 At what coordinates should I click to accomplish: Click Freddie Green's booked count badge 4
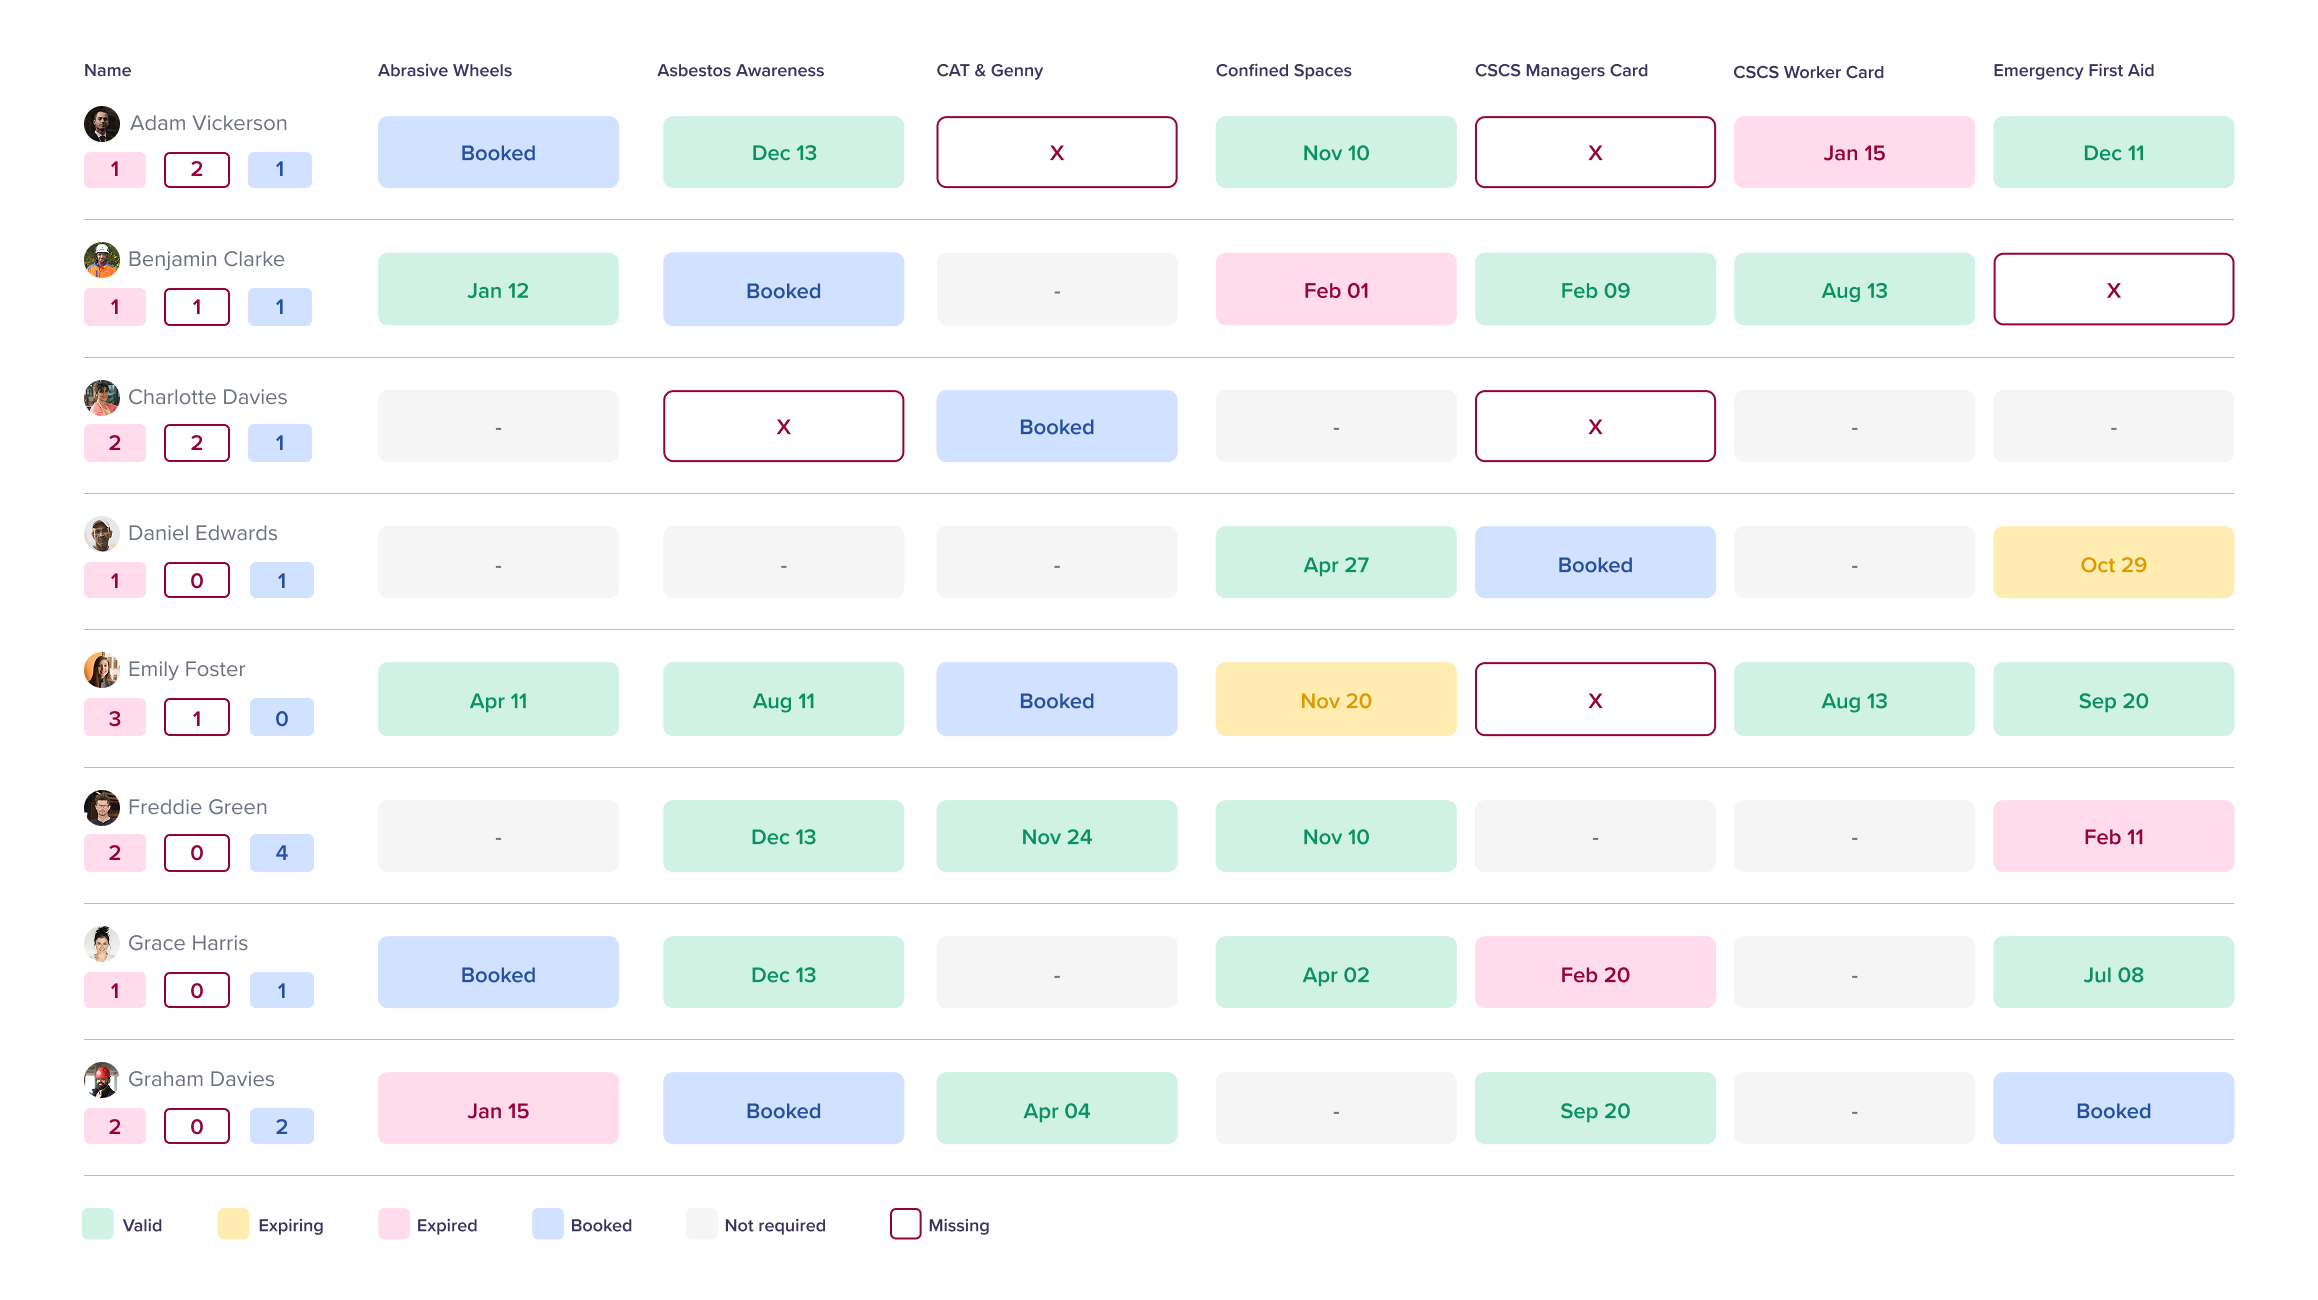[x=281, y=853]
